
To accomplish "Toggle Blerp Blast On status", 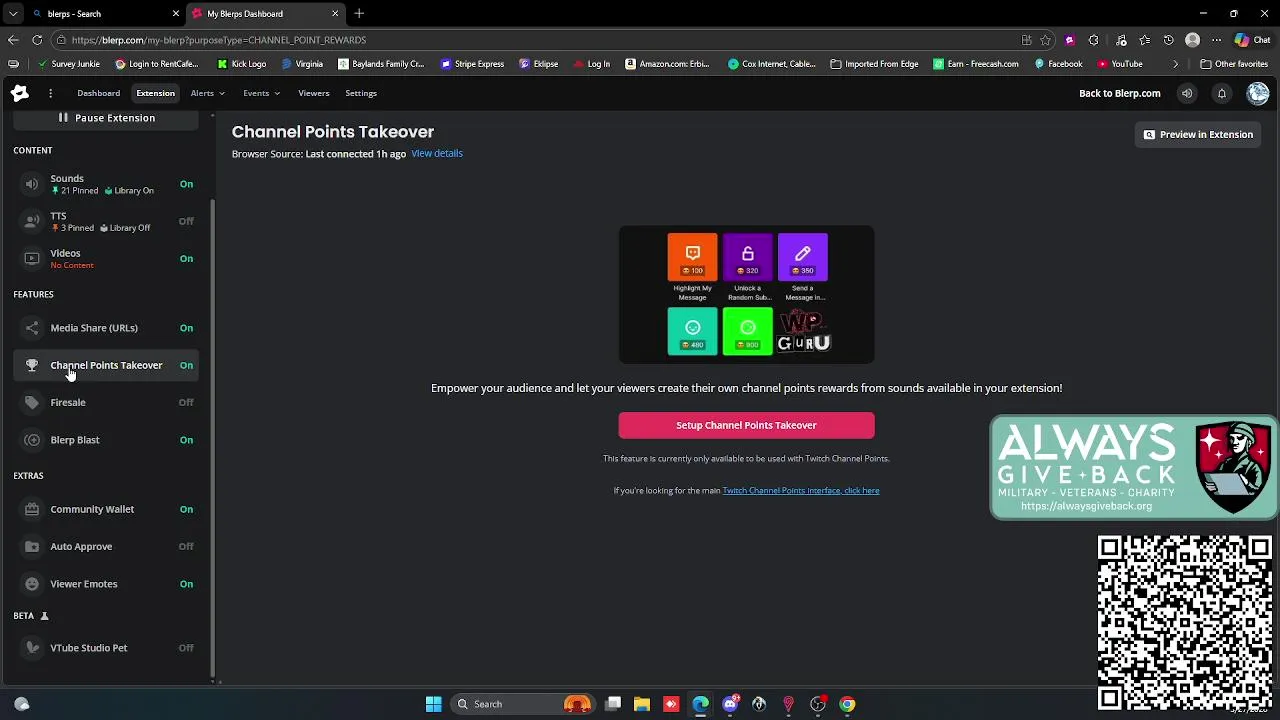I will 186,440.
